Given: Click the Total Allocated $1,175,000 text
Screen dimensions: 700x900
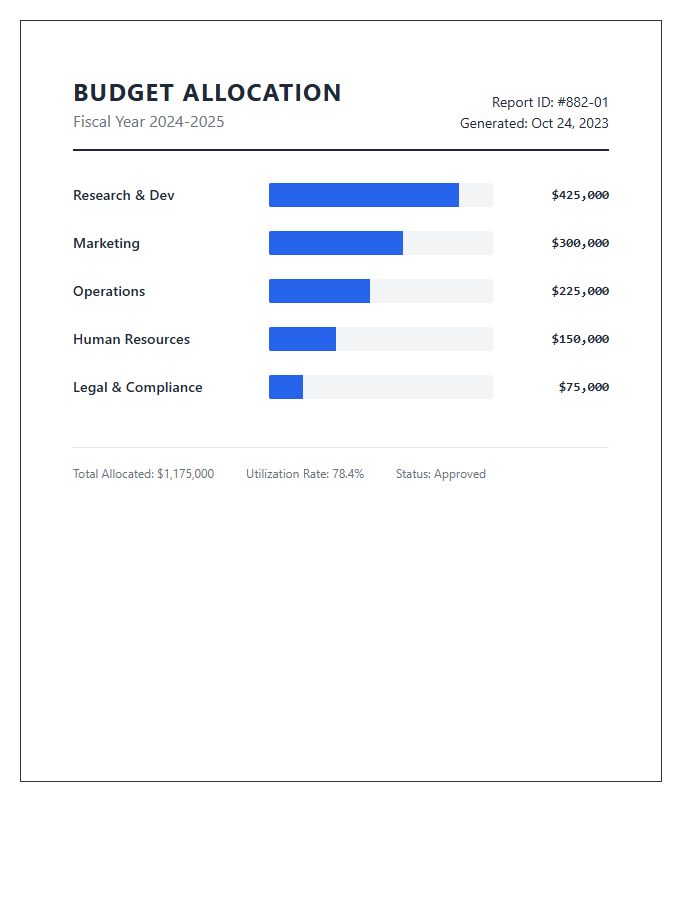Looking at the screenshot, I should pyautogui.click(x=143, y=474).
